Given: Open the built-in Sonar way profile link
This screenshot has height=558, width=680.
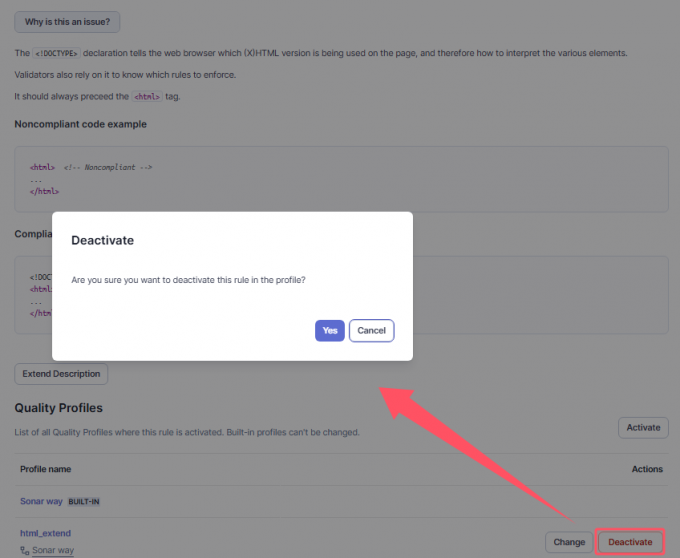Looking at the screenshot, I should [x=41, y=500].
